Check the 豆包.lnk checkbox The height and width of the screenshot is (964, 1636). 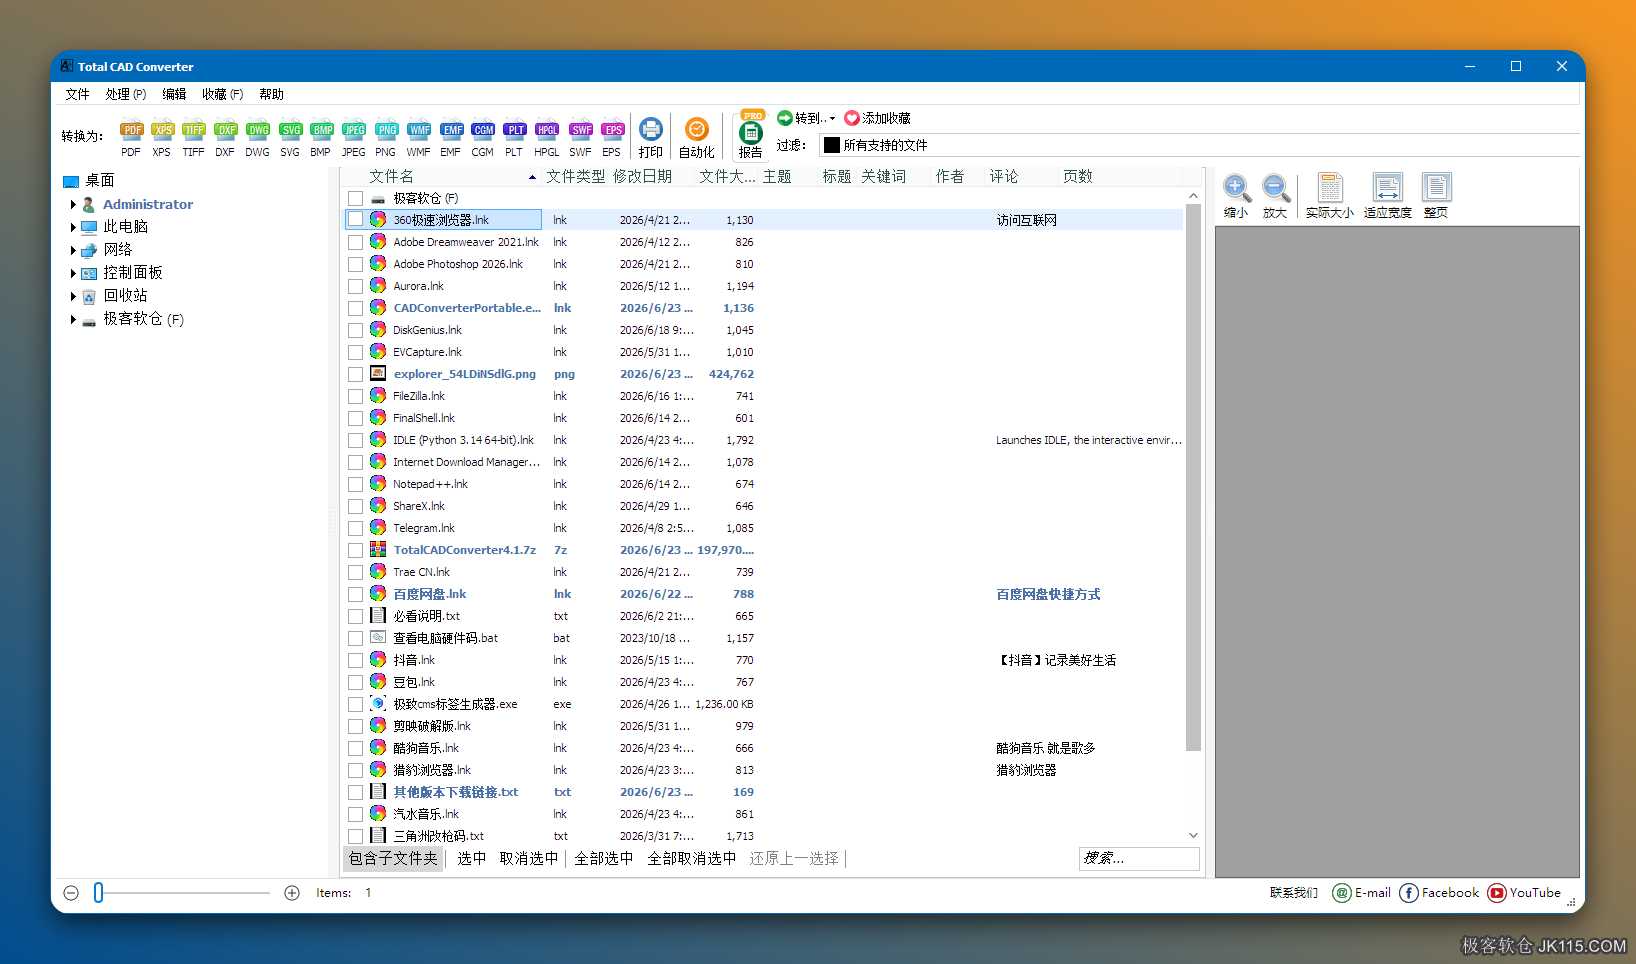(x=356, y=682)
